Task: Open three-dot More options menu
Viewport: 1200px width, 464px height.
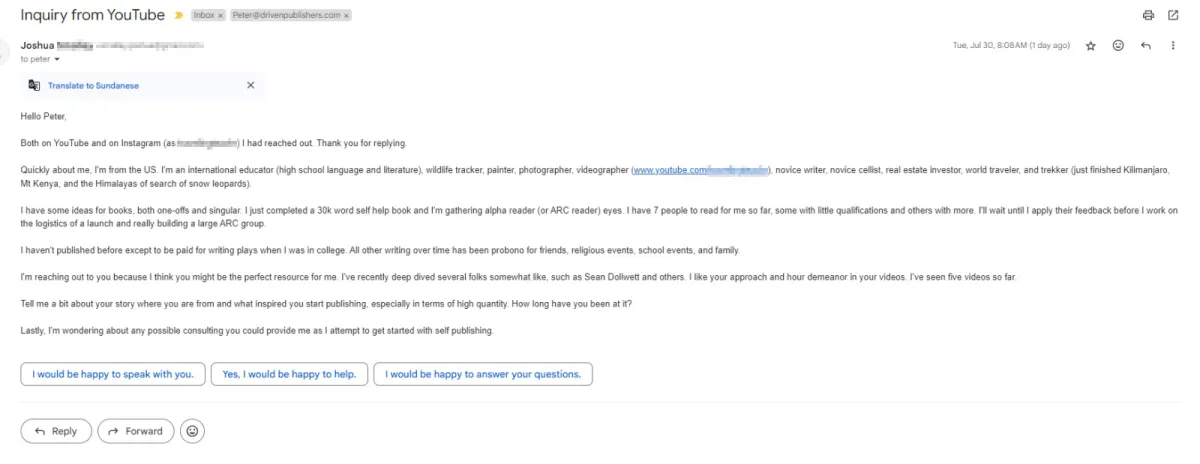Action: [x=1173, y=46]
